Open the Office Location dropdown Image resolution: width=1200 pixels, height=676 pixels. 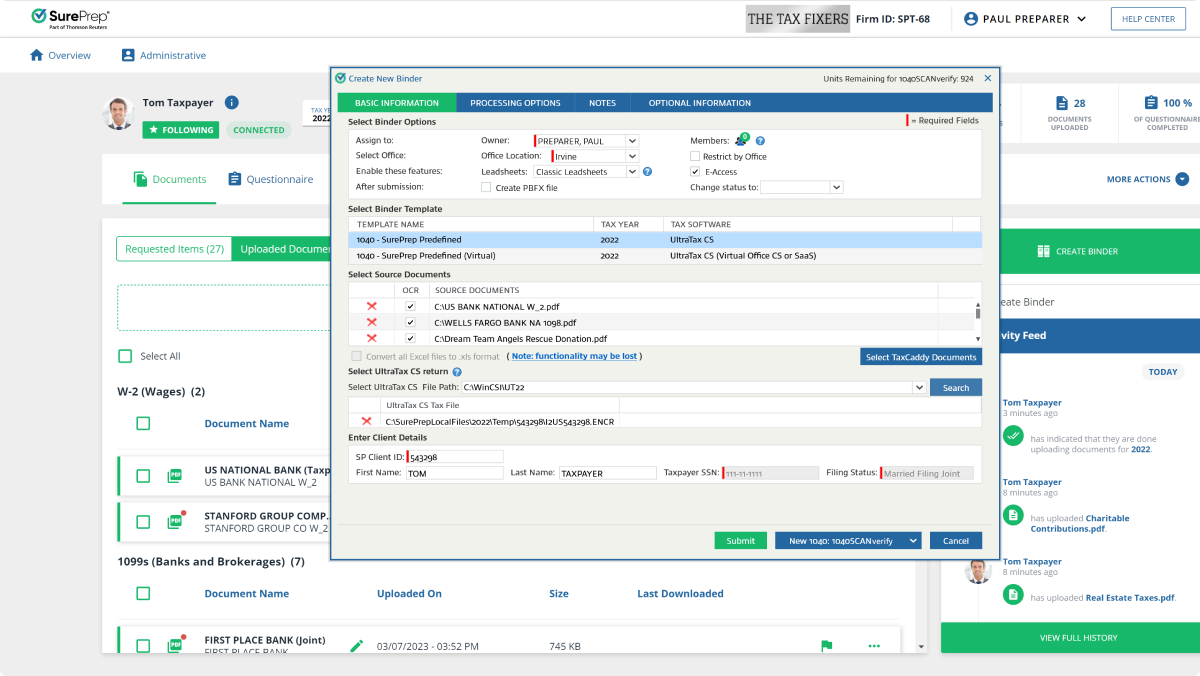[632, 157]
